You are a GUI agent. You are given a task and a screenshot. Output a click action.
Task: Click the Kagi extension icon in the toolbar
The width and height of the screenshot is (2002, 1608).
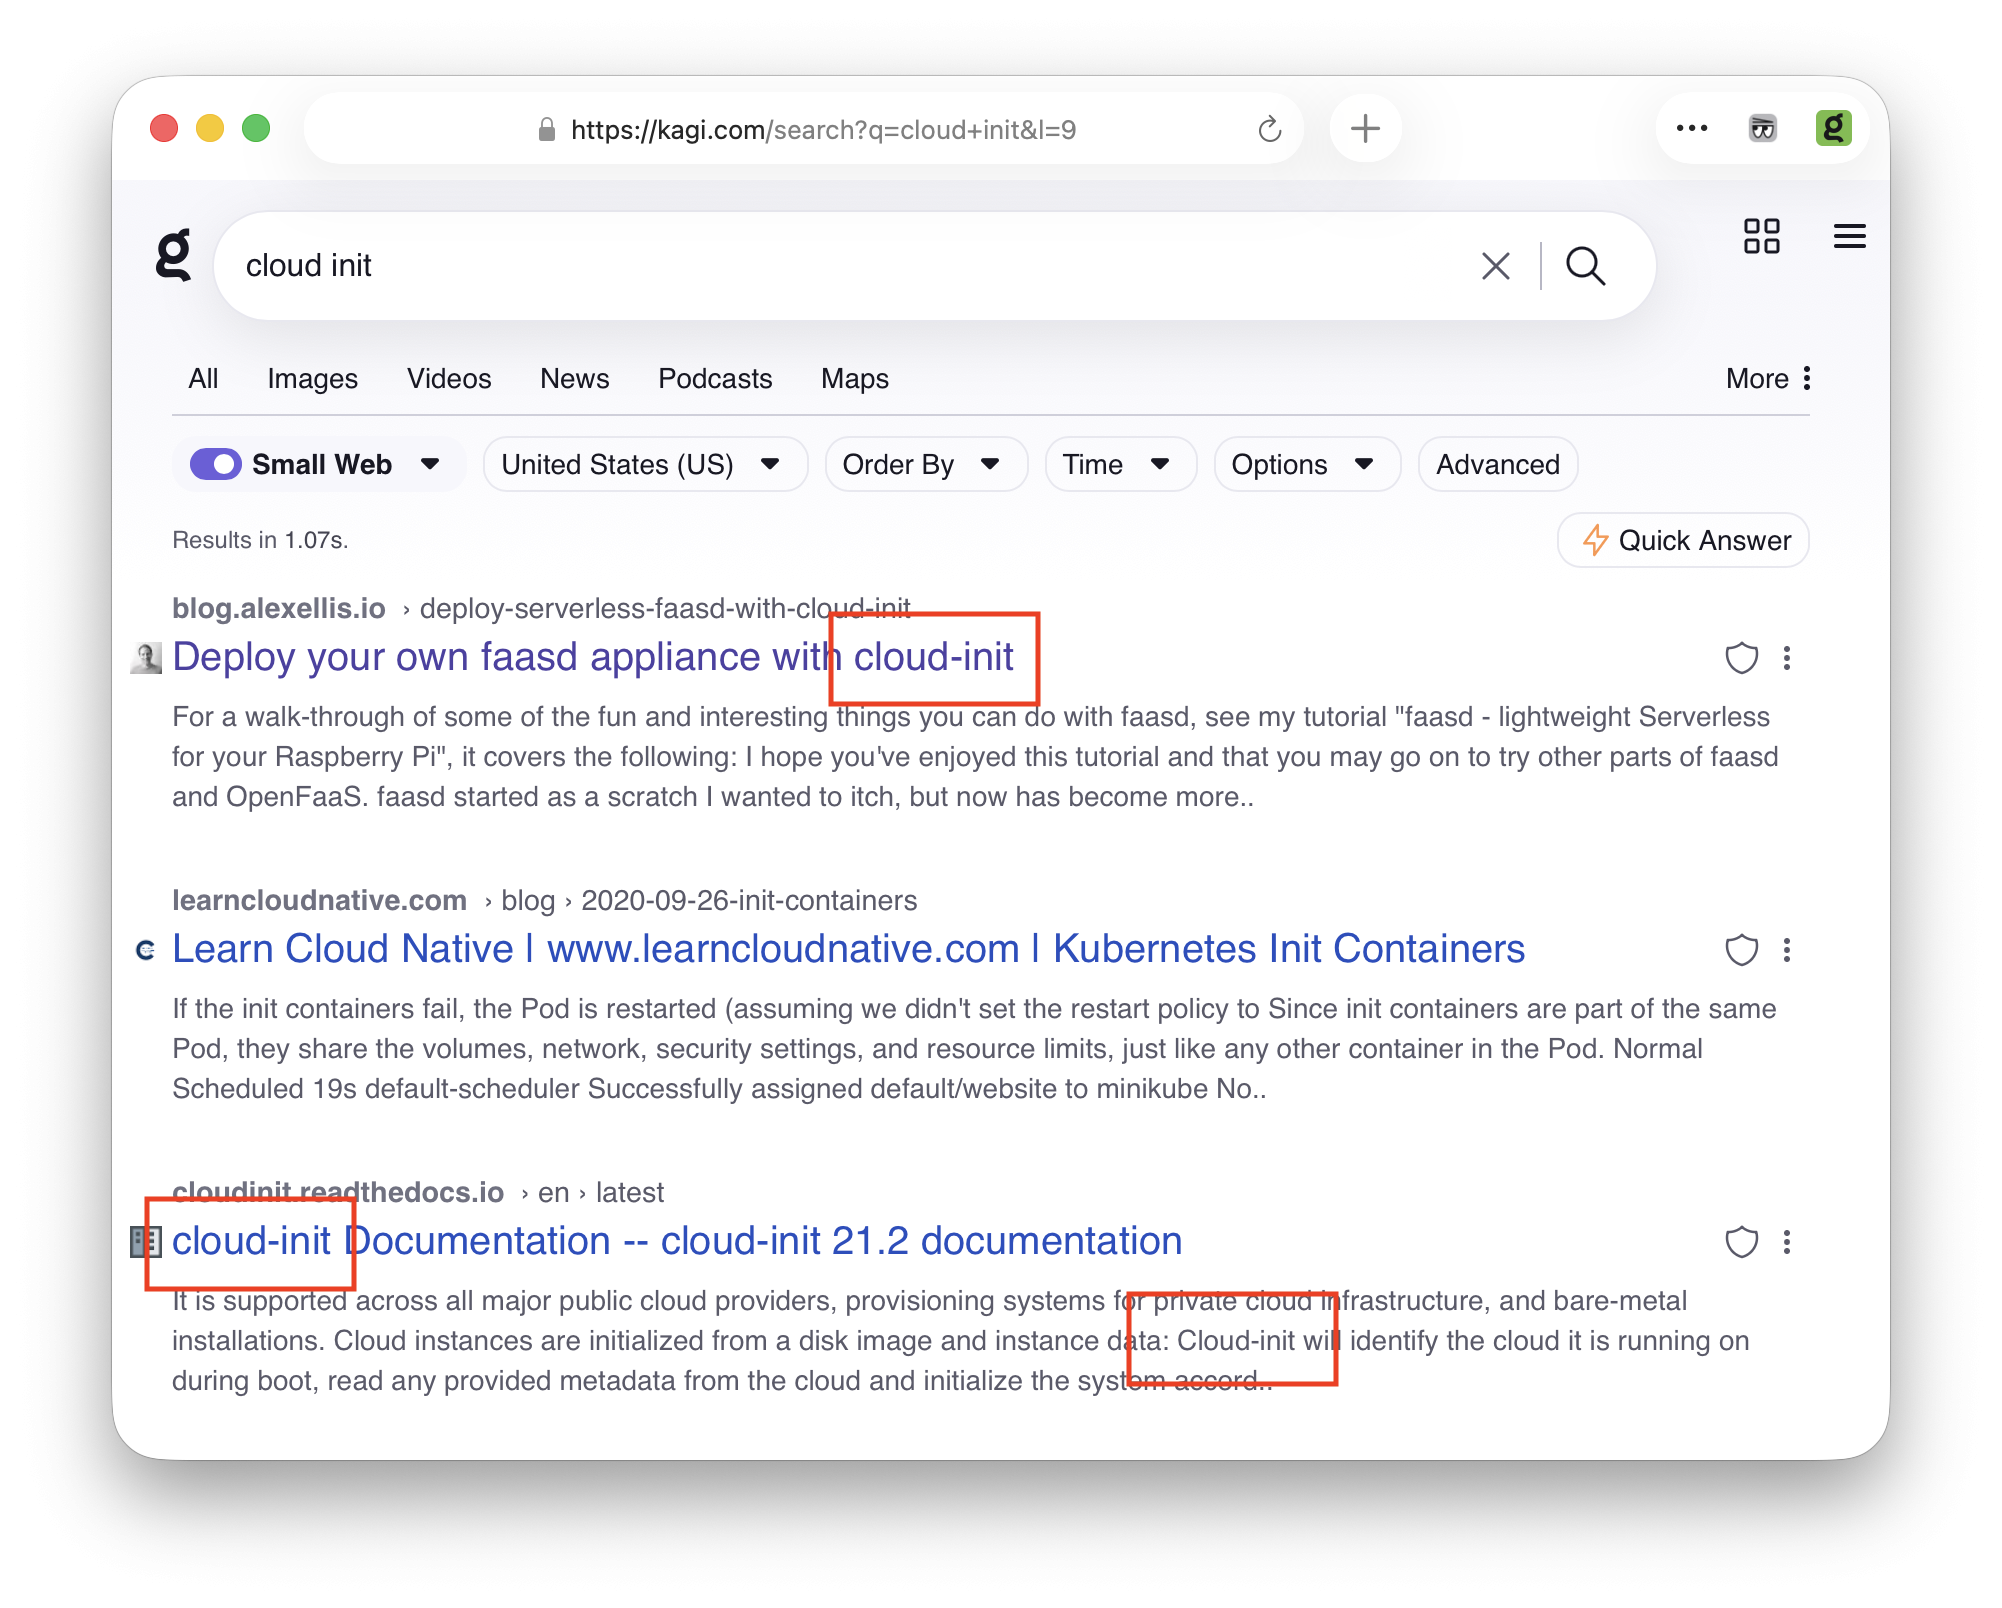click(1833, 128)
